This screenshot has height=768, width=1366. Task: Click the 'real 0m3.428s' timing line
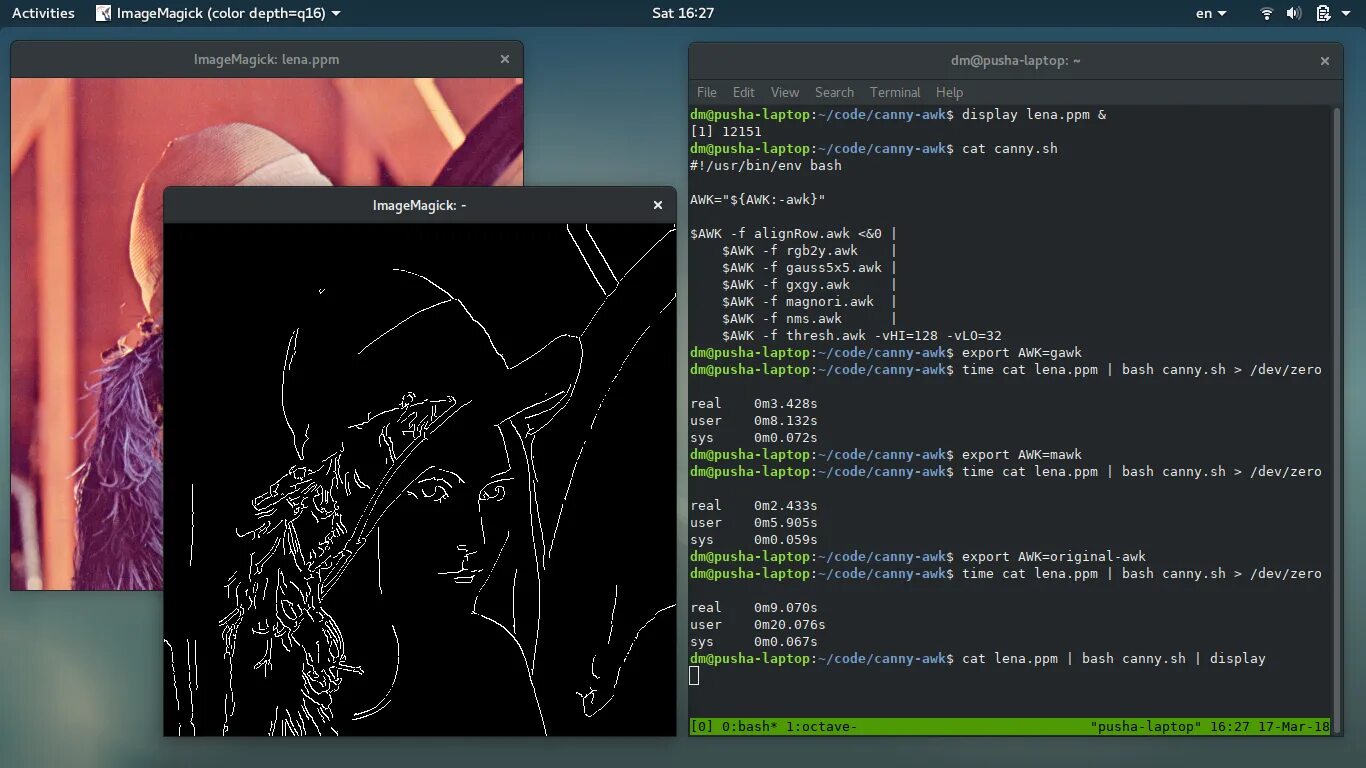[x=754, y=404]
